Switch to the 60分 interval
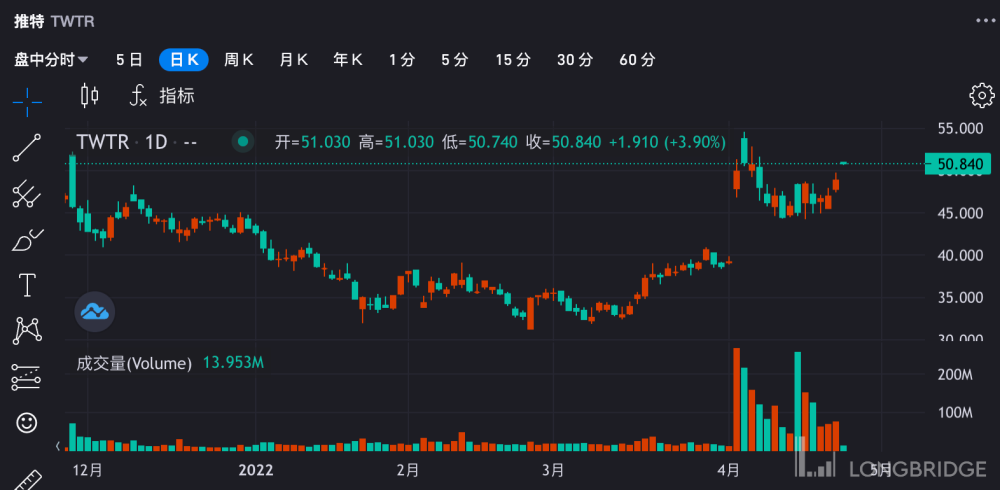The height and width of the screenshot is (490, 1000). 637,60
